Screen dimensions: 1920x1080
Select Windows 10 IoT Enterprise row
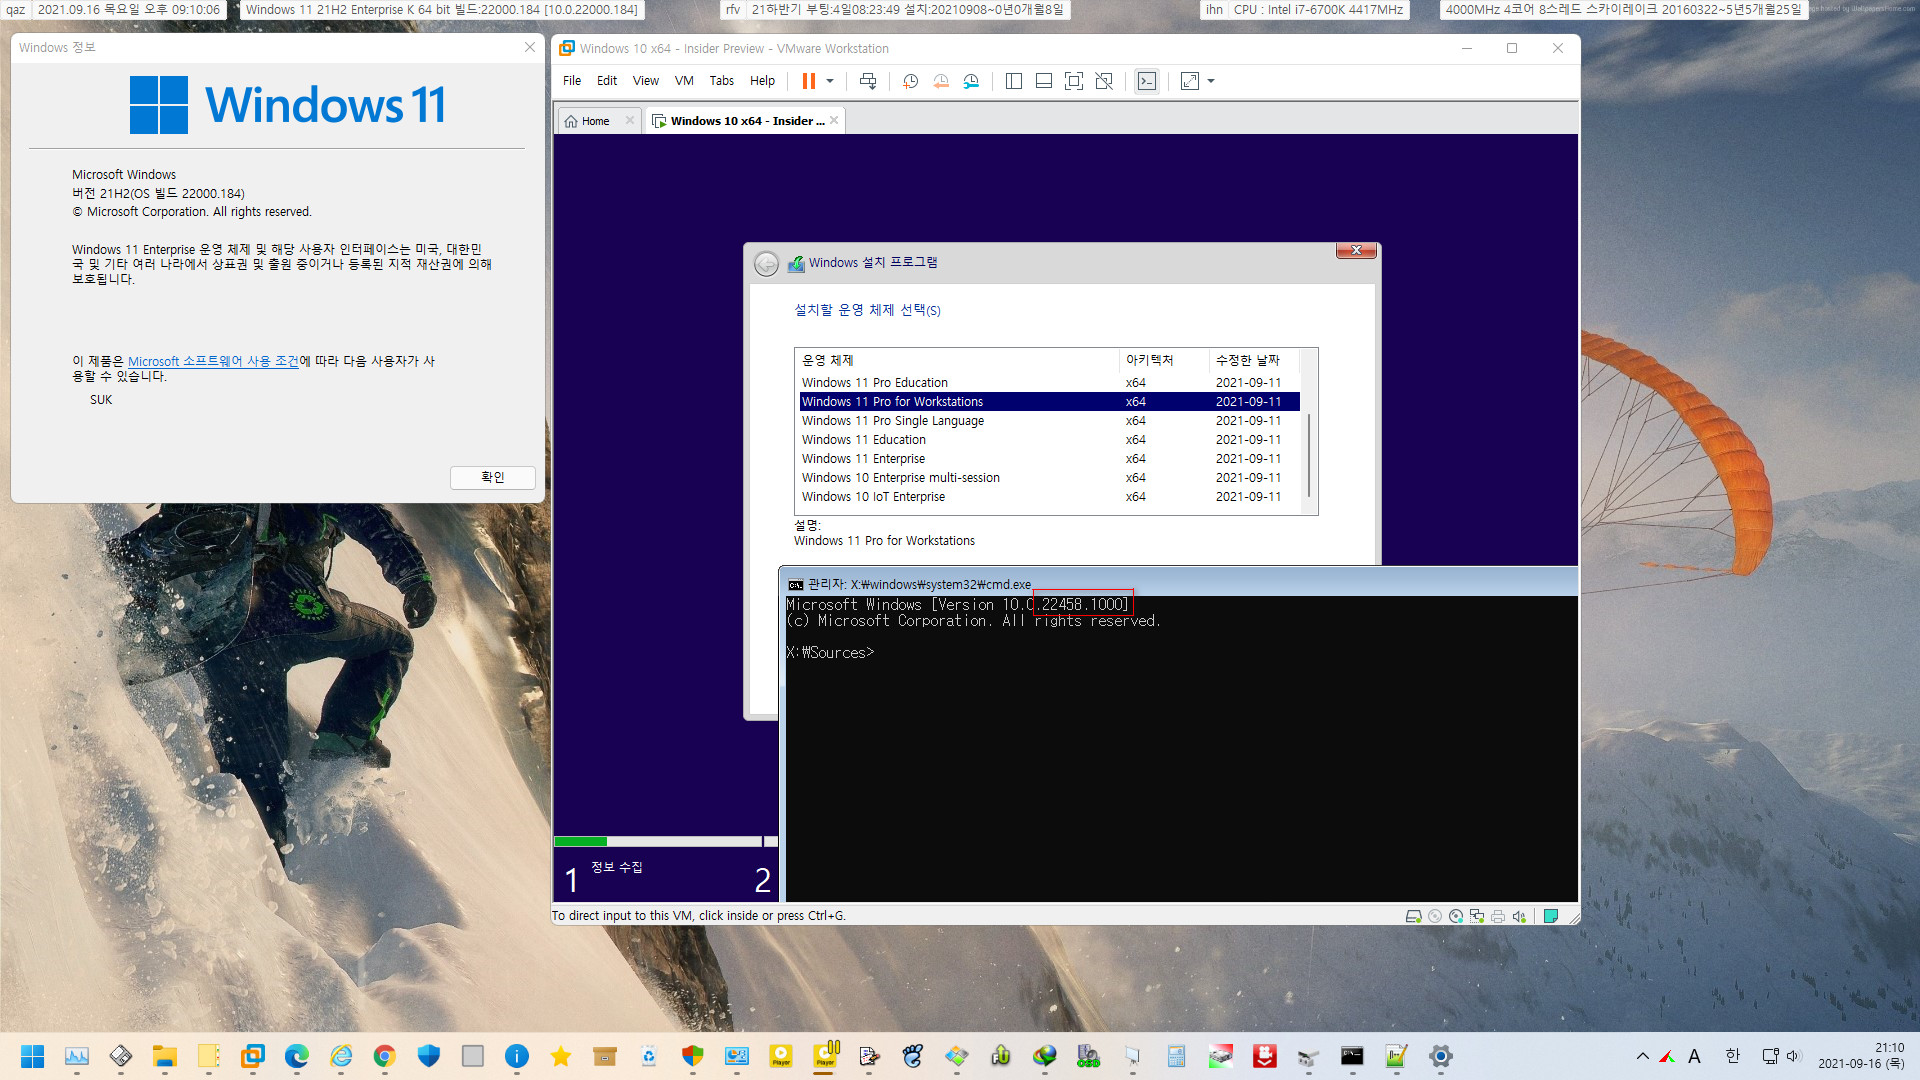pos(1049,497)
